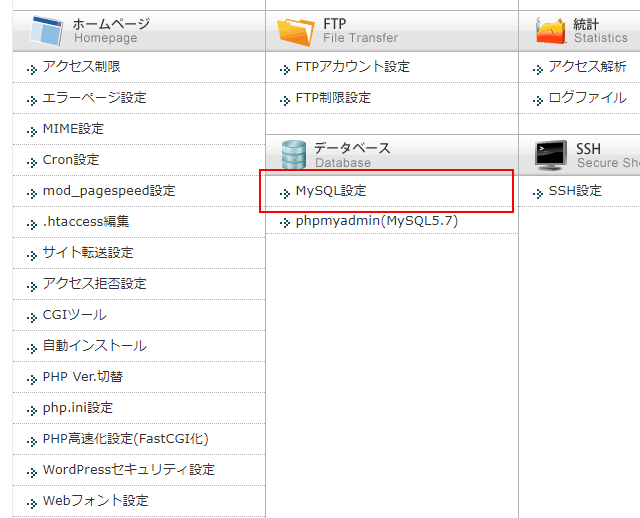
Task: Open mod_pagespeed設定 link
Action: tap(109, 191)
